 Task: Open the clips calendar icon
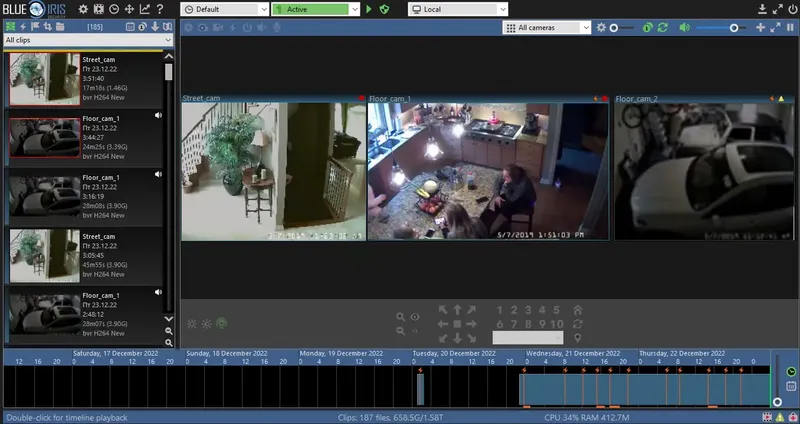pyautogui.click(x=130, y=27)
